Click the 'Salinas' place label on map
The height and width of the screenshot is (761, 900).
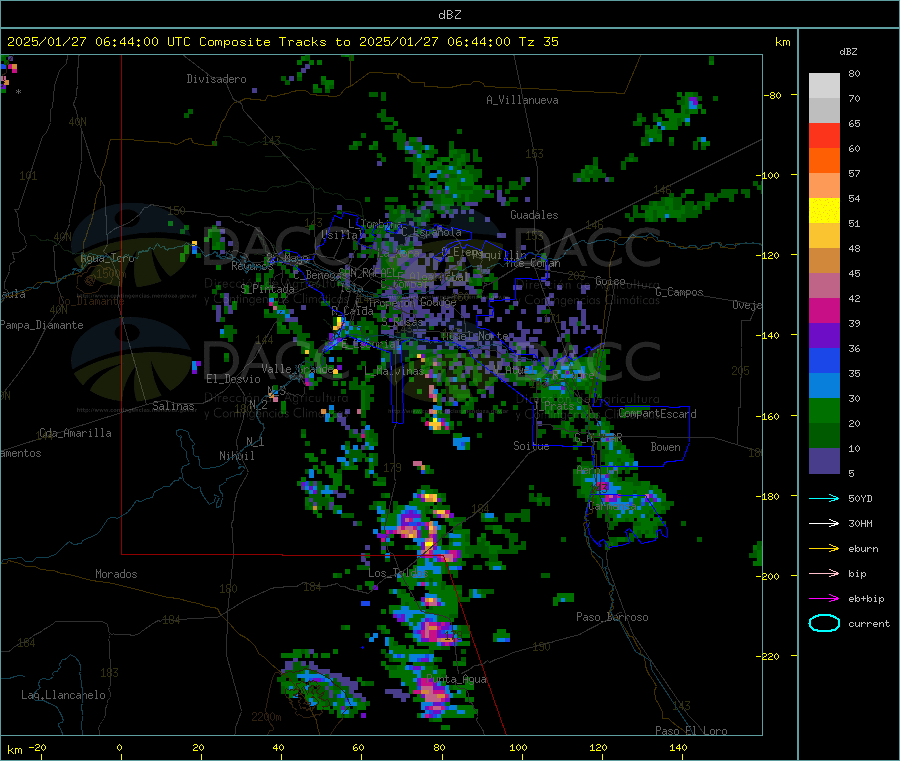(173, 406)
